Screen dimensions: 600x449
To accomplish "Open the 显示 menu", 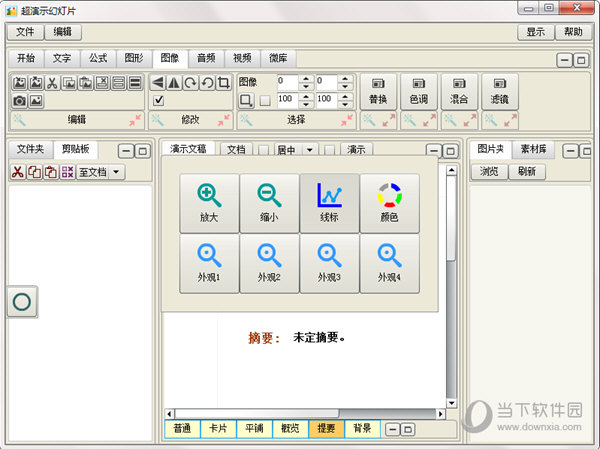I will pyautogui.click(x=536, y=32).
